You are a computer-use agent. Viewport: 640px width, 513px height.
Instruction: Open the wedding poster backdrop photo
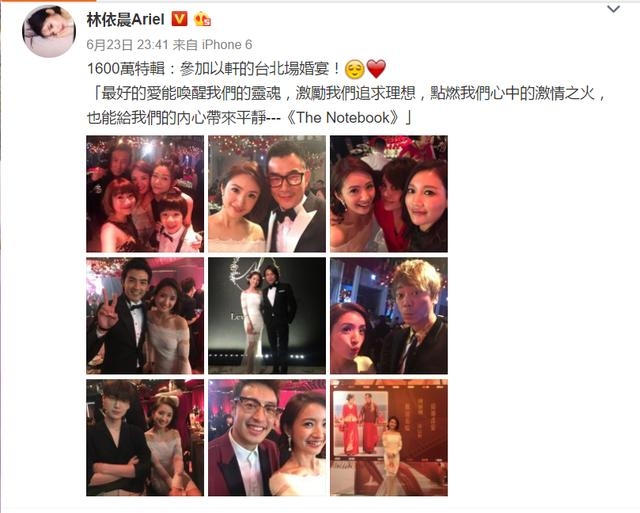[x=389, y=437]
